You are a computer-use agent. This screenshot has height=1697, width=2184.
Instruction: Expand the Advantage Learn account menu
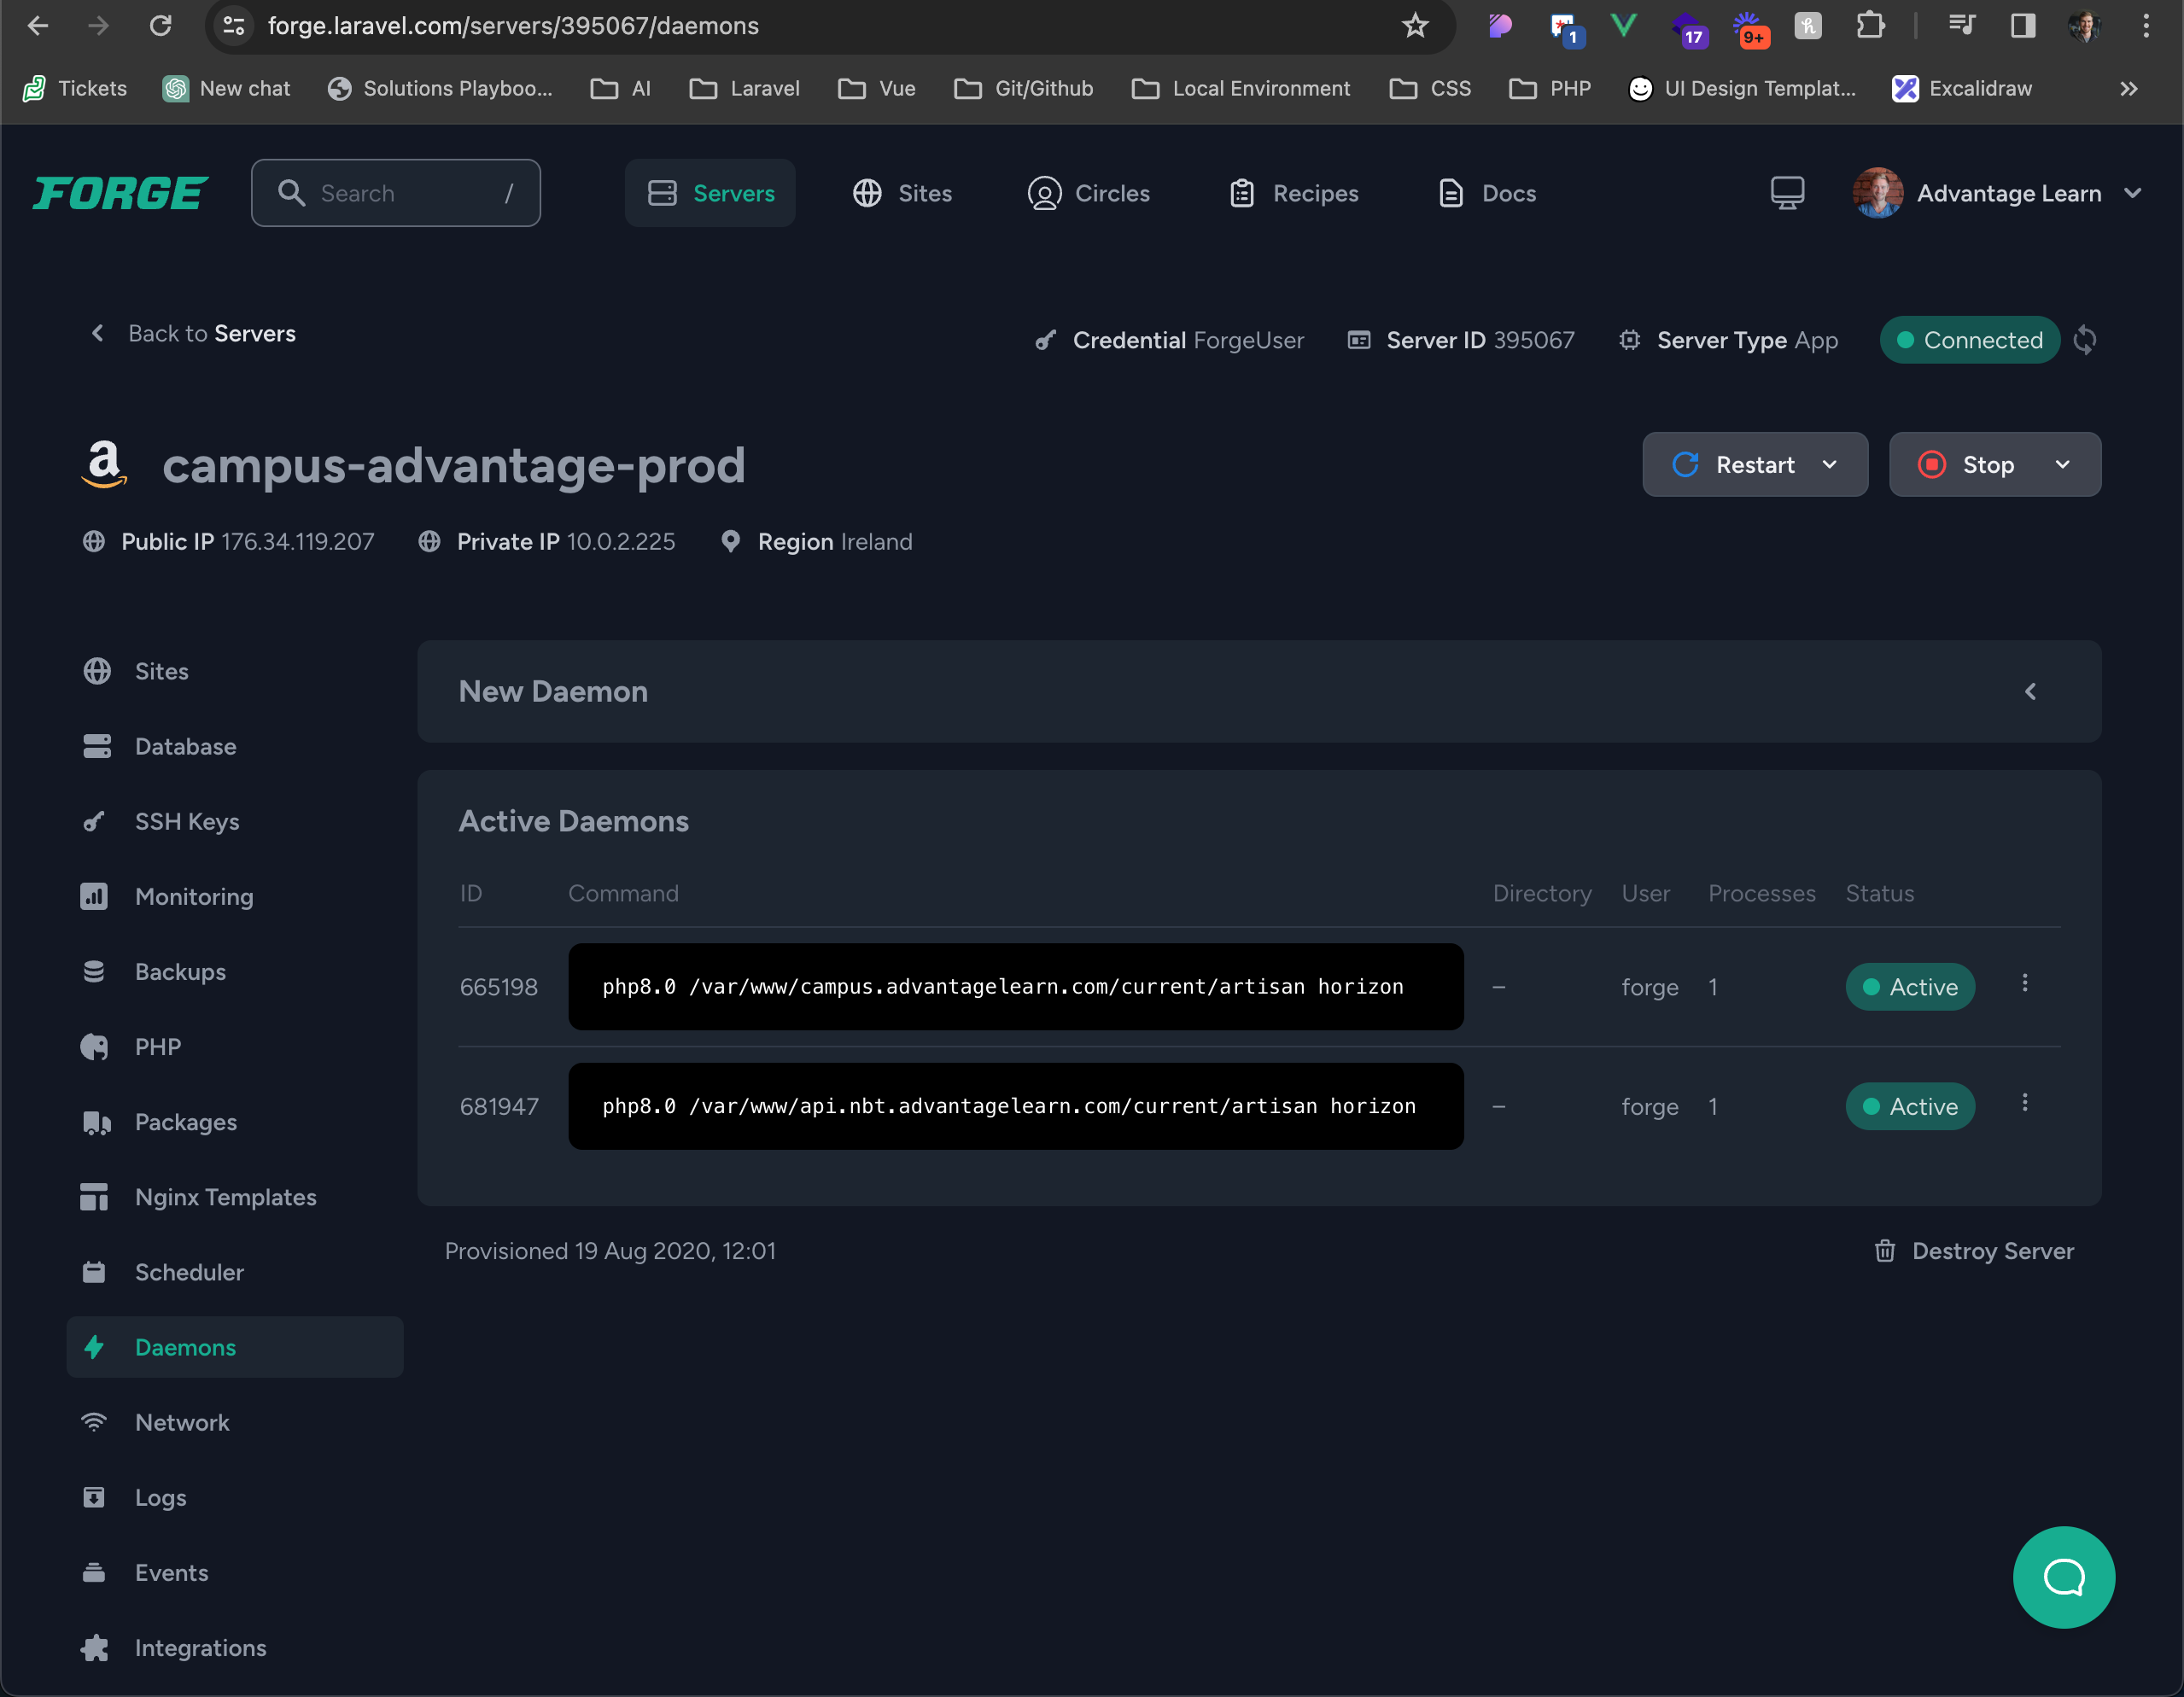pos(2132,193)
